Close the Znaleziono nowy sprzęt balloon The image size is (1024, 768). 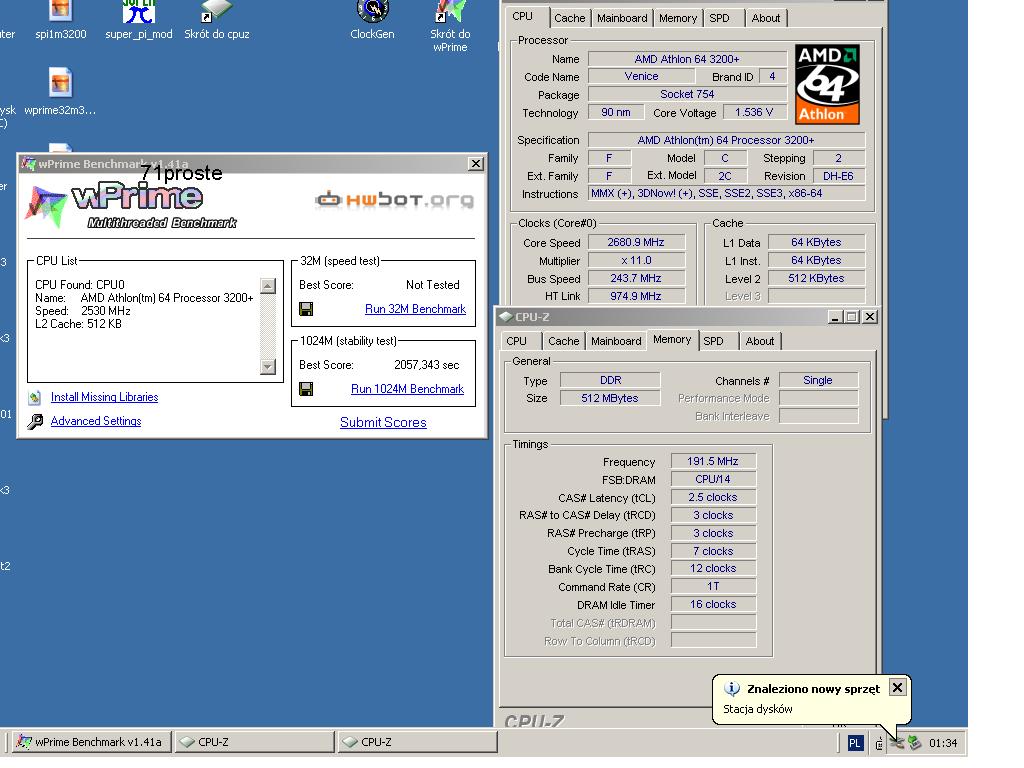pos(897,687)
